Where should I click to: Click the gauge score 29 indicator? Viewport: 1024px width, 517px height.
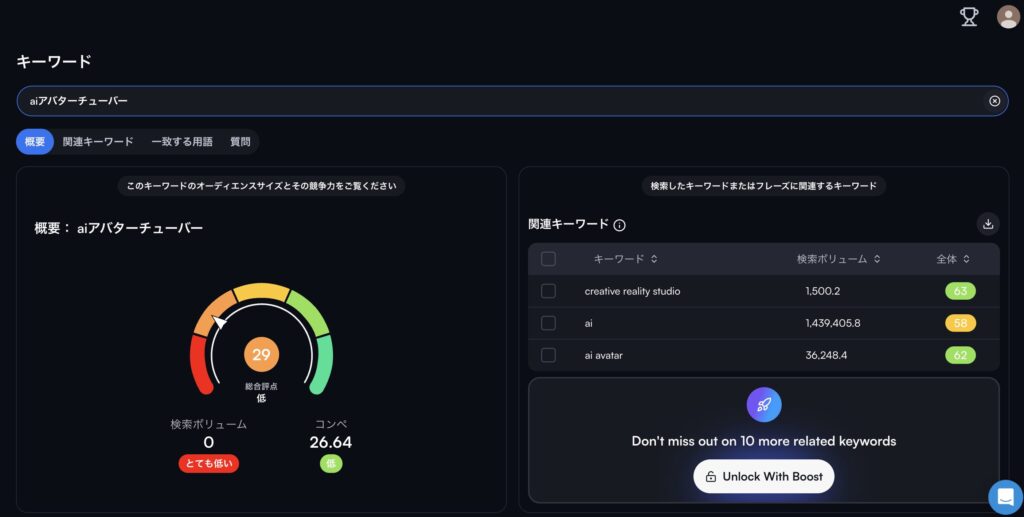261,354
